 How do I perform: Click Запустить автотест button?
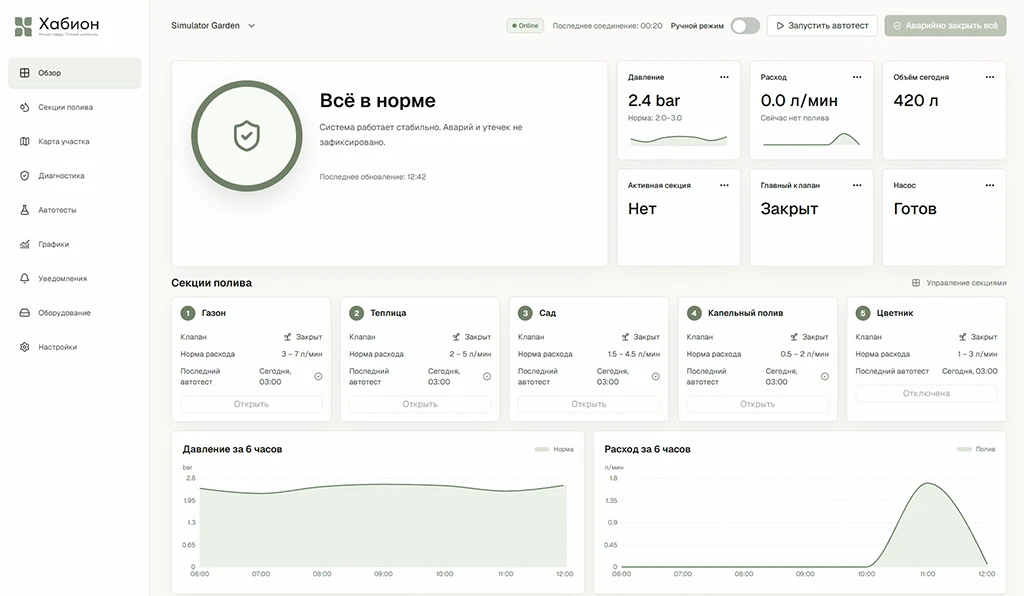click(822, 26)
